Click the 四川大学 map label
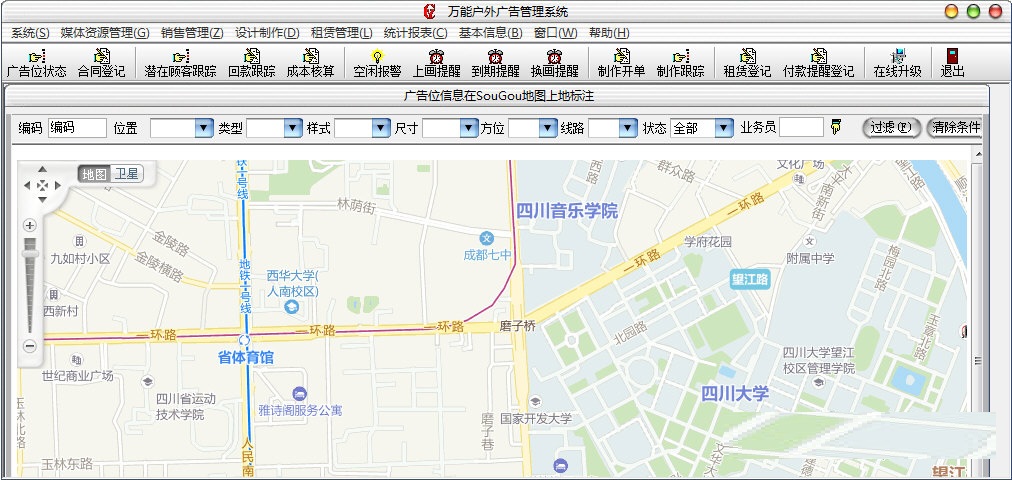 tap(735, 393)
